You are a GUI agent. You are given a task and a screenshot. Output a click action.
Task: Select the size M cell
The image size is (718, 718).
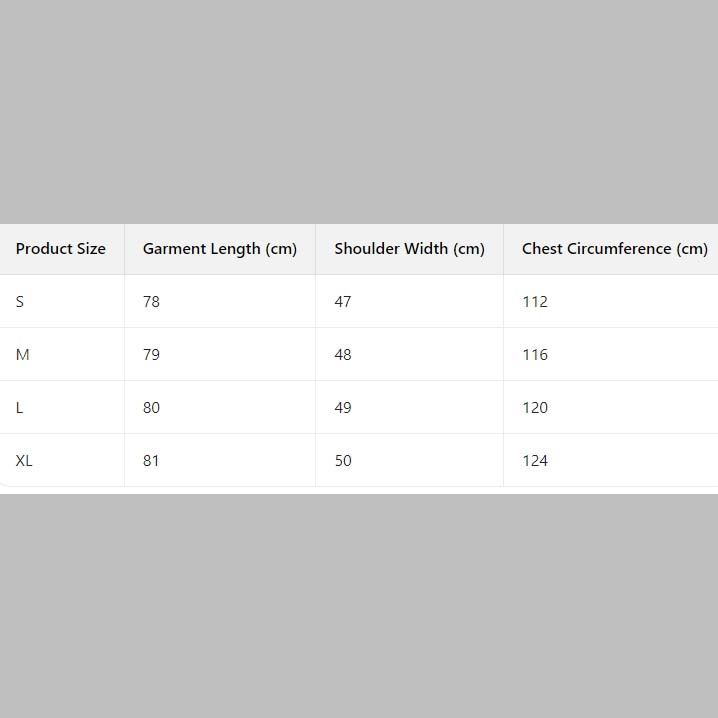coord(23,355)
